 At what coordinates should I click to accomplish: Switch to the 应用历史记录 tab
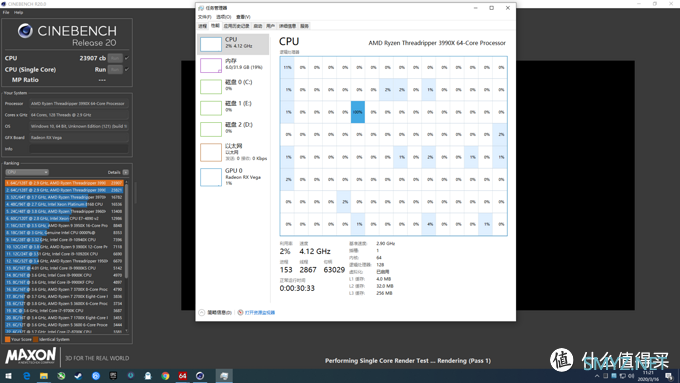point(236,26)
